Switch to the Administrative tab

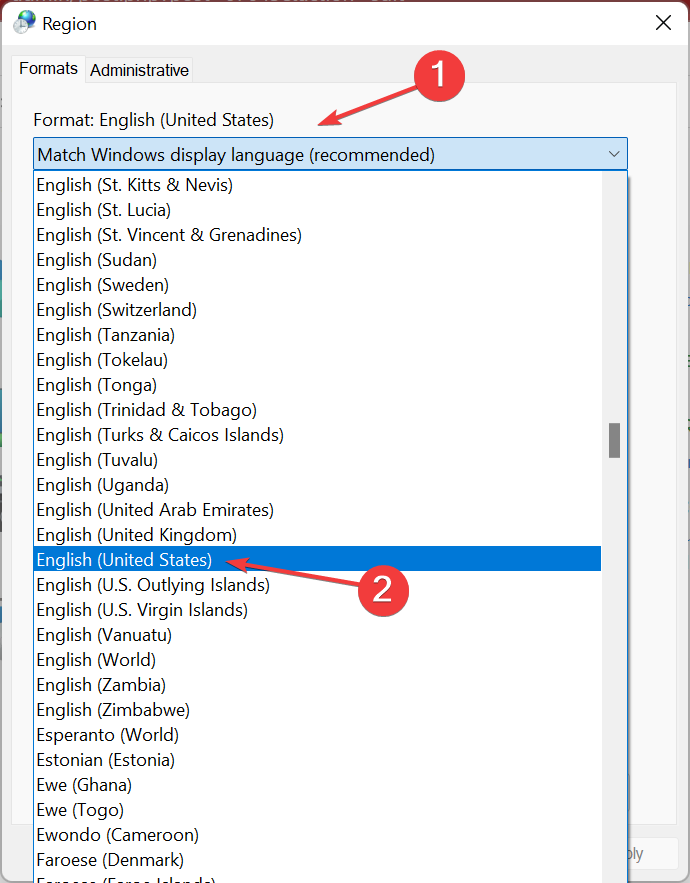tap(139, 70)
